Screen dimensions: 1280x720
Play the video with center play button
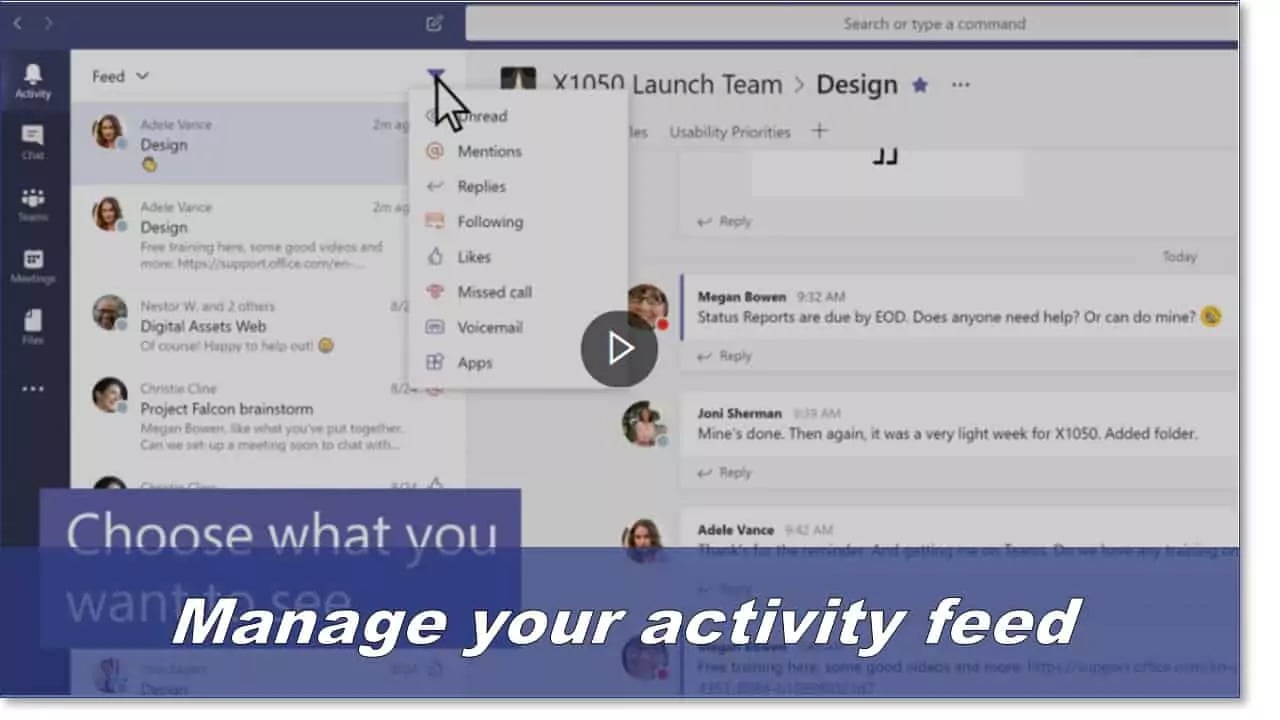(x=619, y=348)
